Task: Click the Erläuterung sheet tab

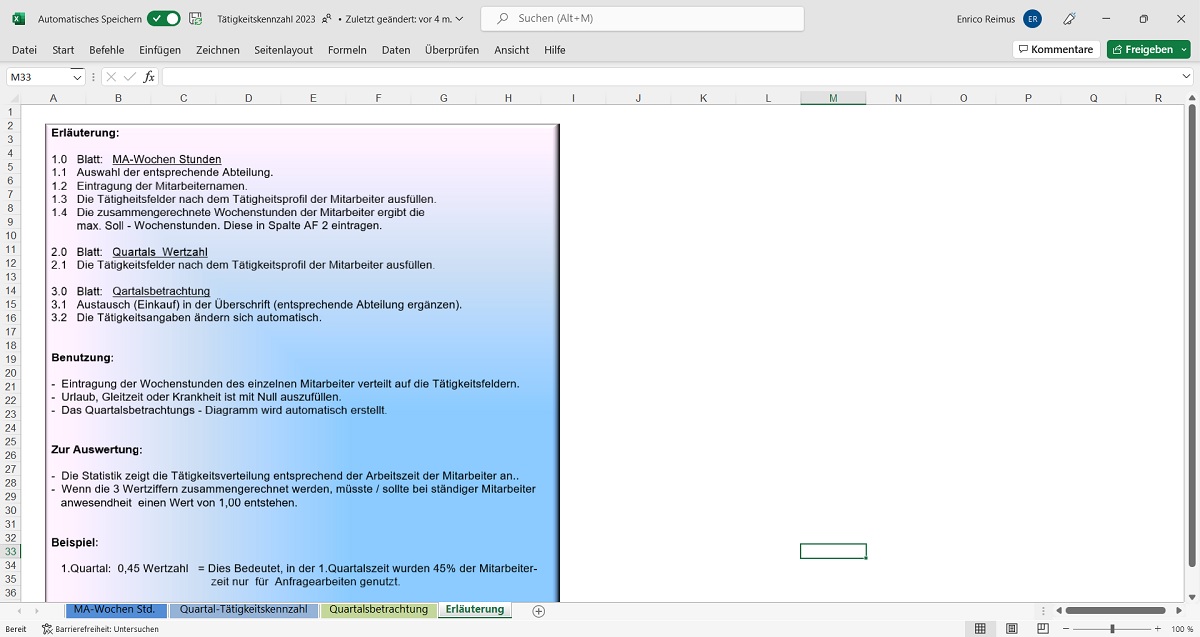Action: 475,610
